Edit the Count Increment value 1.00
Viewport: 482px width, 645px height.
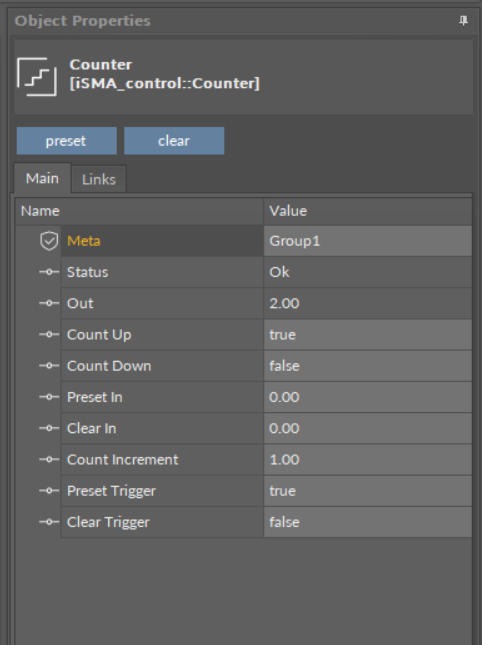pos(368,459)
